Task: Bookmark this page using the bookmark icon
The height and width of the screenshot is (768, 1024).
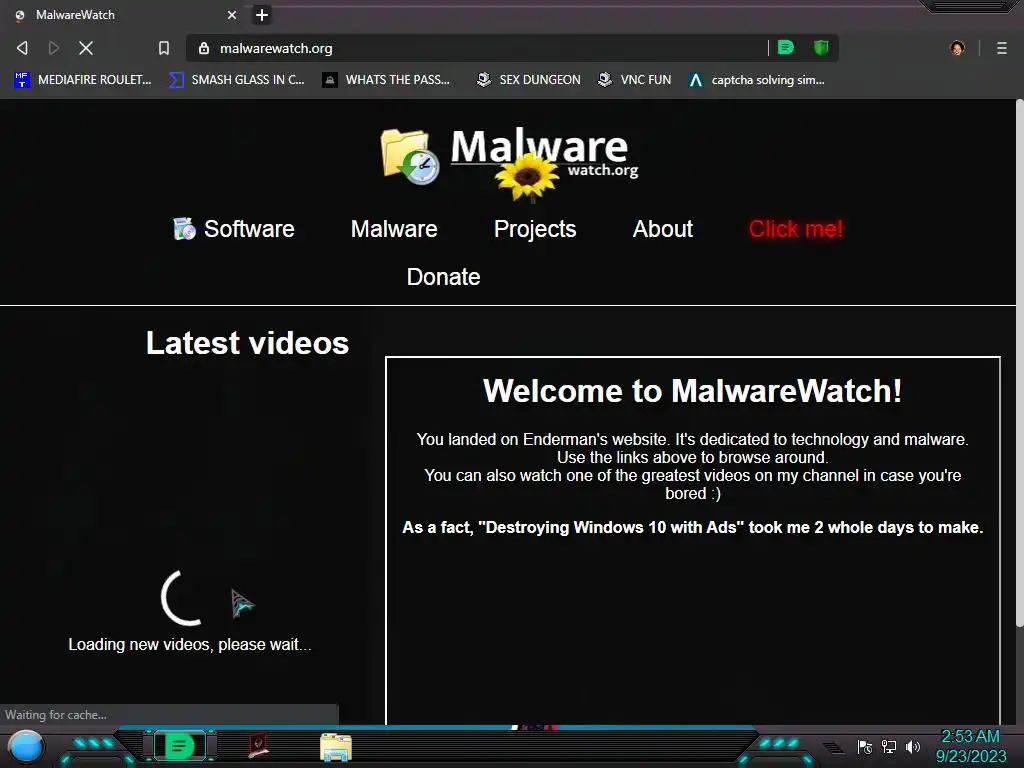Action: (164, 48)
